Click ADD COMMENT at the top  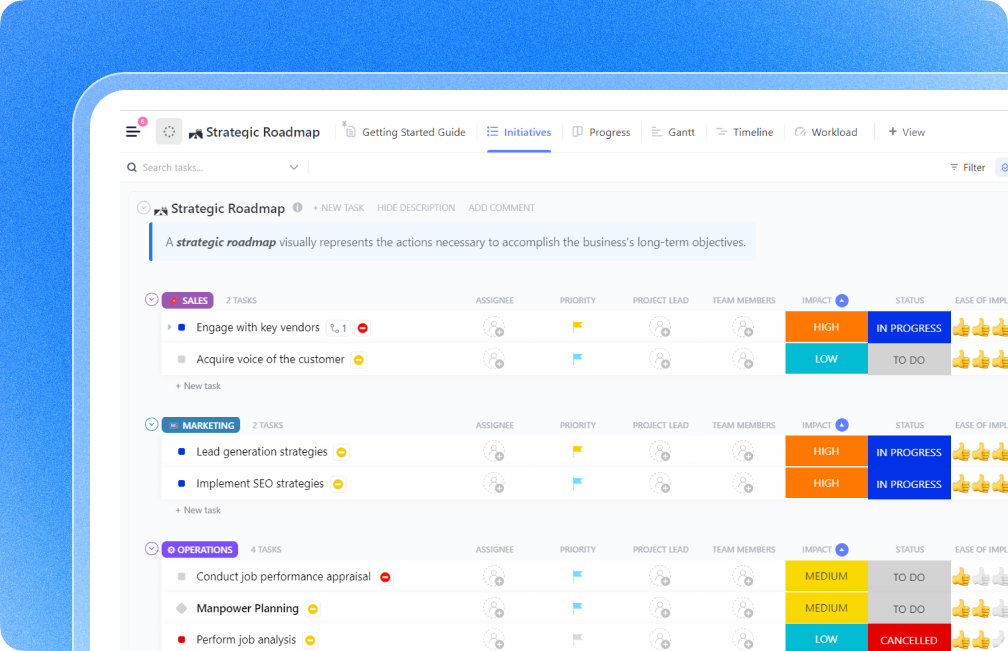point(501,207)
